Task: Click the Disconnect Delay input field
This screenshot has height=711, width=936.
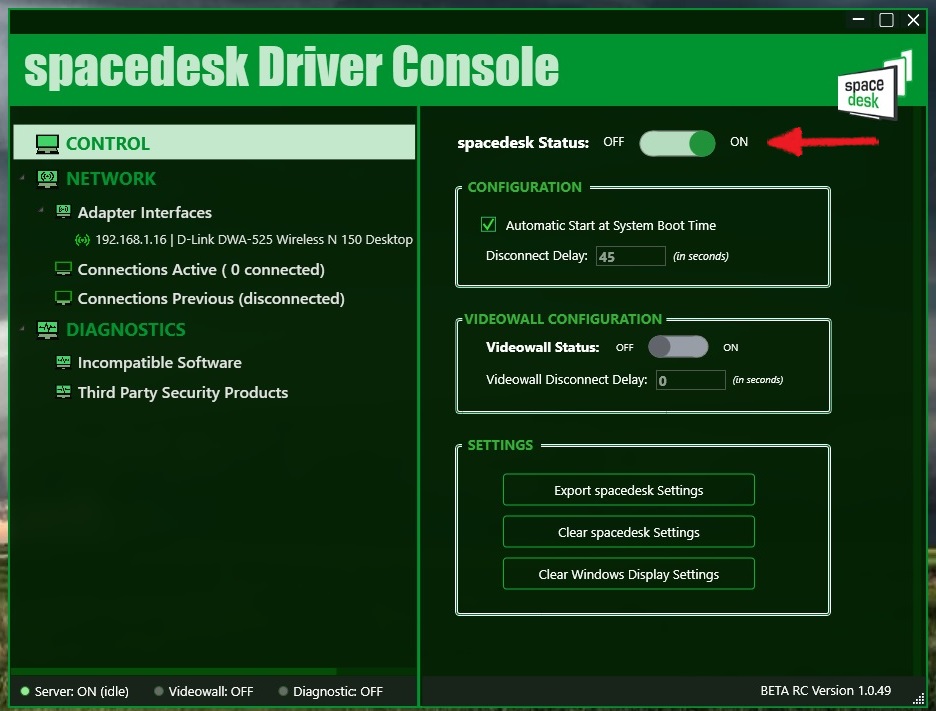Action: click(x=630, y=256)
